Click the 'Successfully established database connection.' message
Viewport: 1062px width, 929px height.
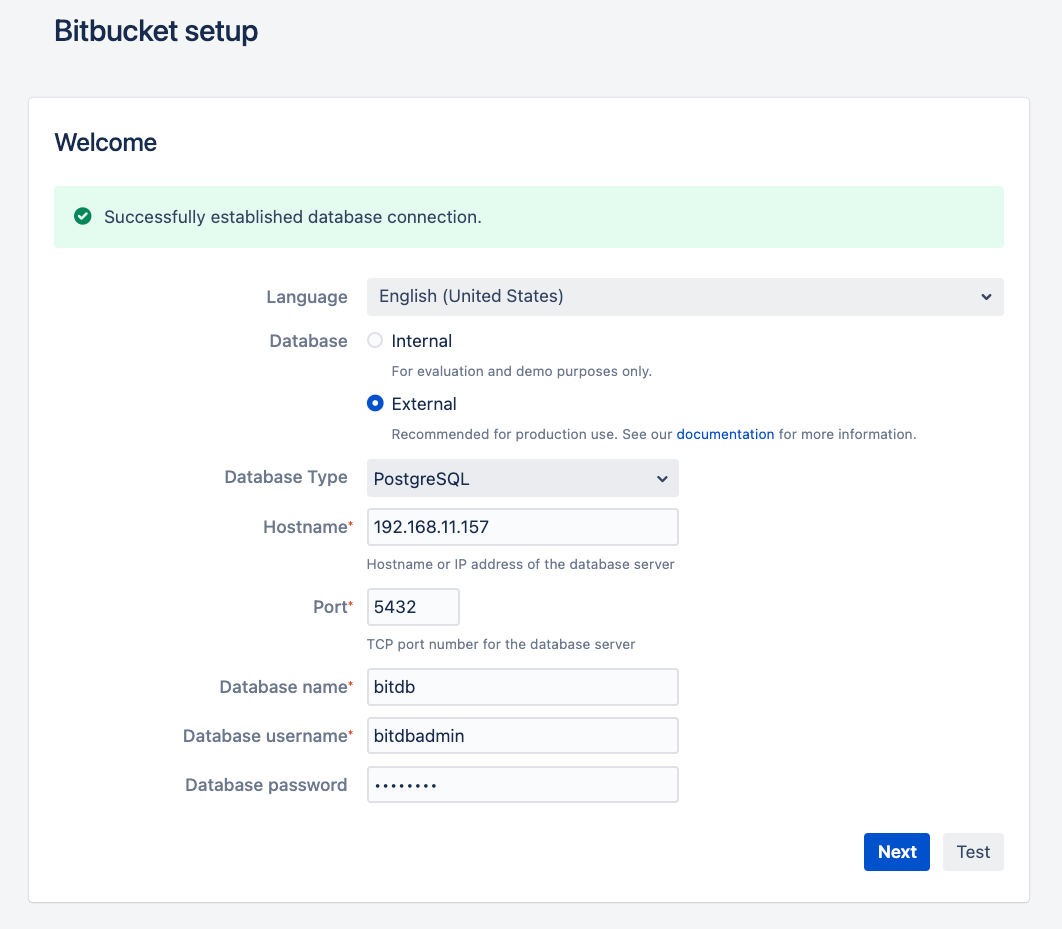click(x=293, y=217)
